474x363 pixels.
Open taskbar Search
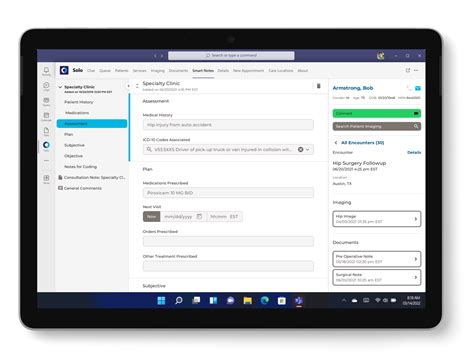tap(179, 301)
